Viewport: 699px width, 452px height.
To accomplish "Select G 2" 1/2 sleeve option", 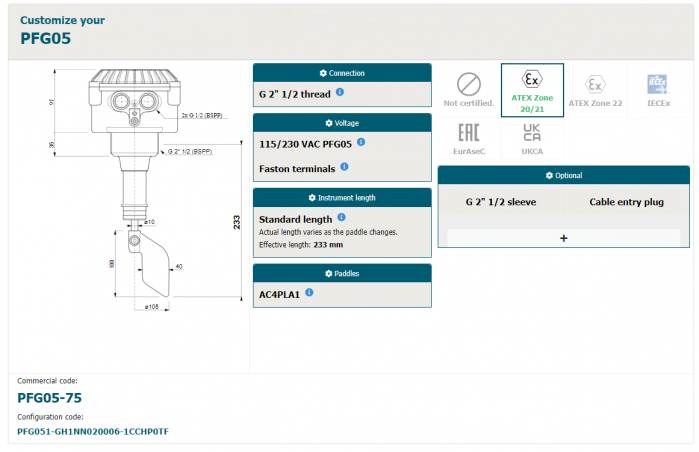I will pyautogui.click(x=500, y=202).
